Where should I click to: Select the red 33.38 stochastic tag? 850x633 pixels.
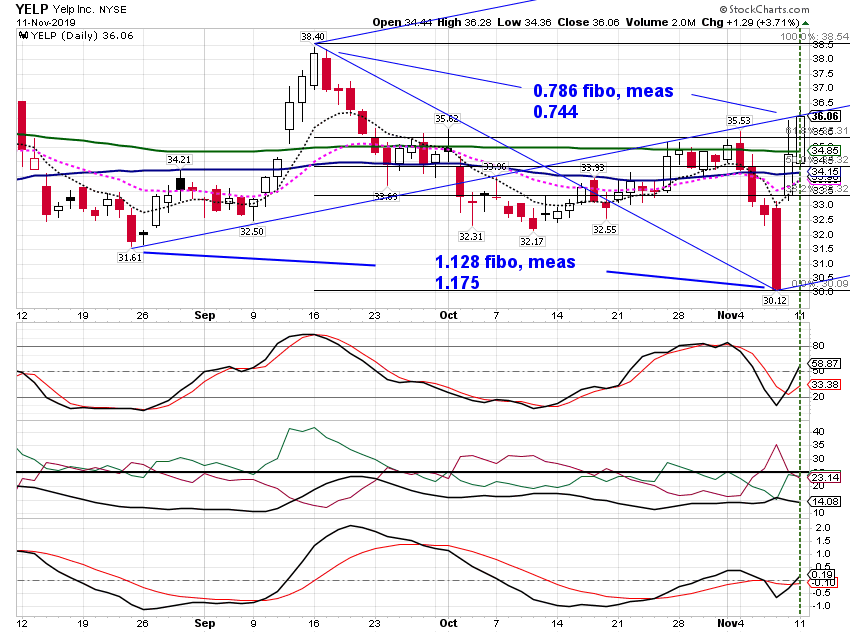(825, 384)
